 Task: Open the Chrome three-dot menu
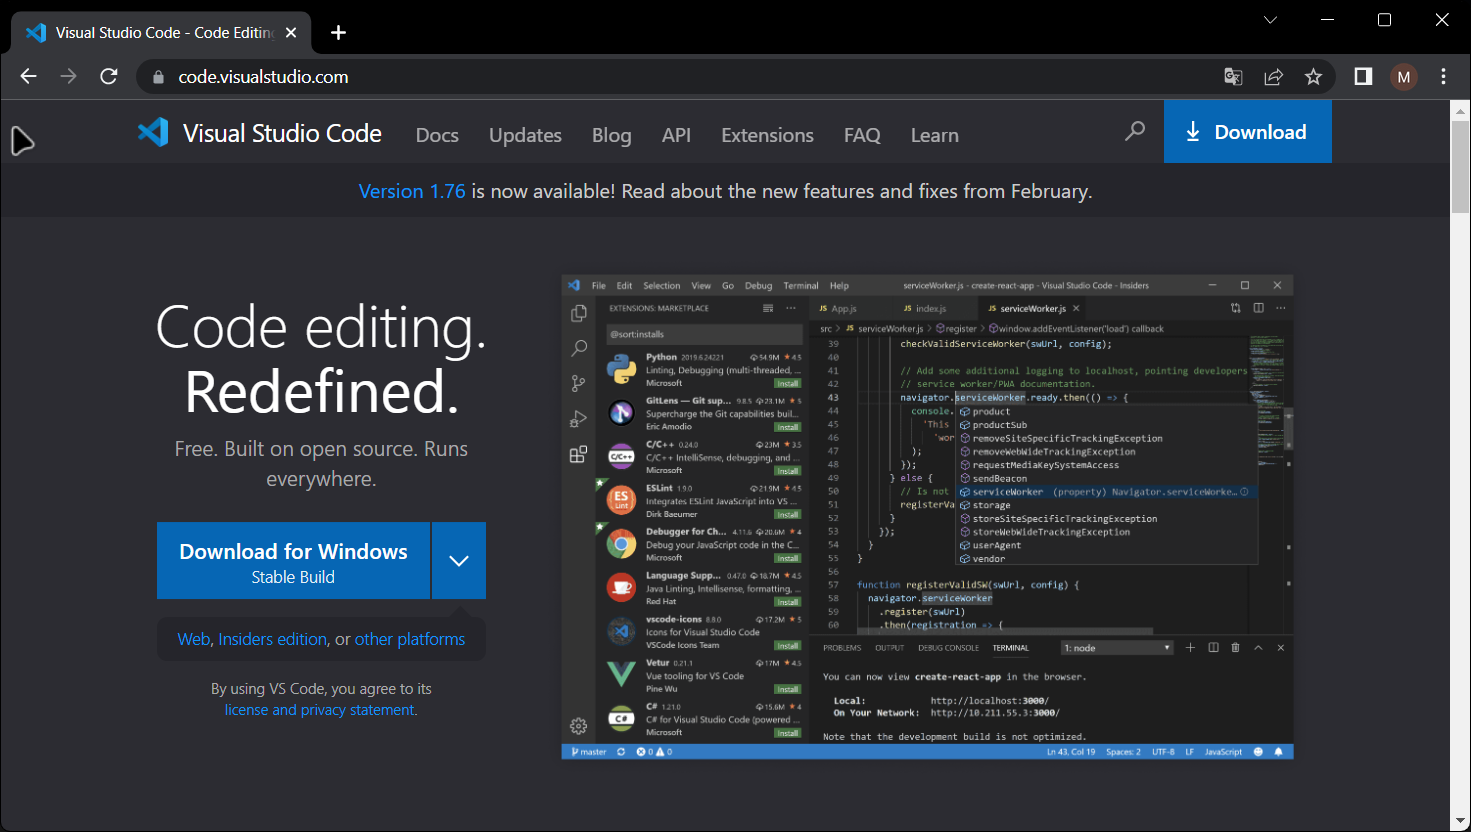1443,77
